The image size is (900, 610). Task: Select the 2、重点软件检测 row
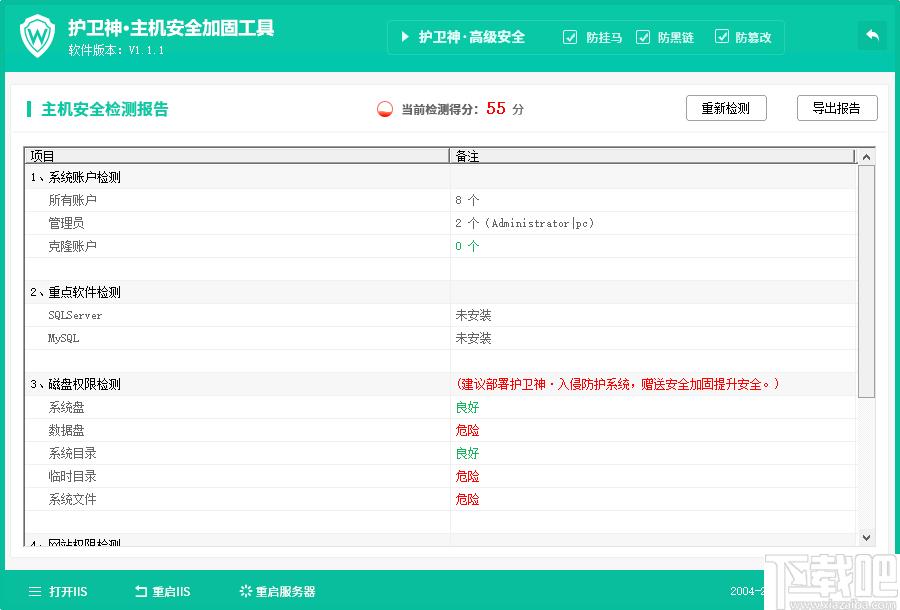440,292
